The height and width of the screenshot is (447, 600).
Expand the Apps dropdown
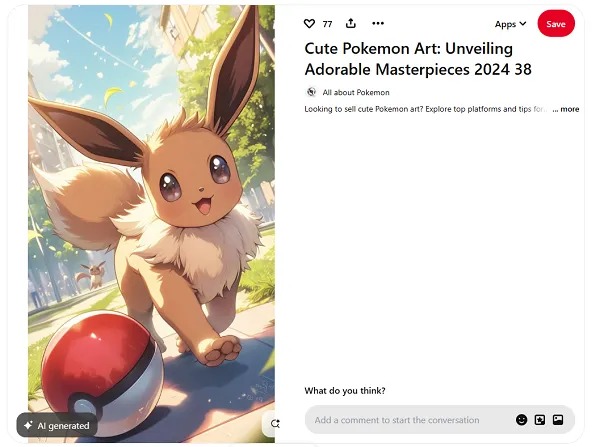(510, 24)
